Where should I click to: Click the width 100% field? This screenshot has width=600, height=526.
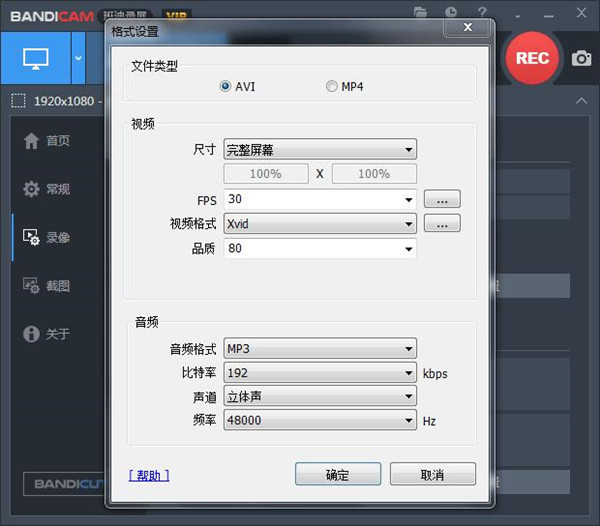point(266,174)
